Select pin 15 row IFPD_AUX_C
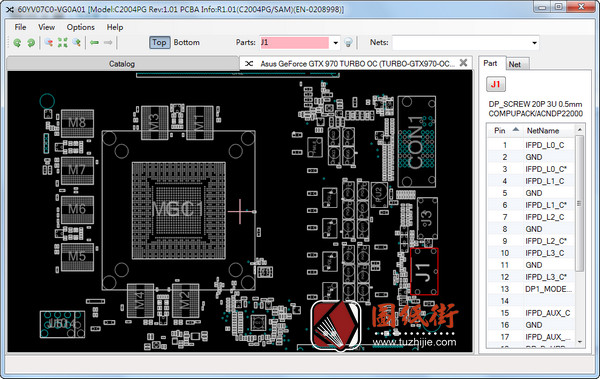The height and width of the screenshot is (379, 600). (531, 313)
